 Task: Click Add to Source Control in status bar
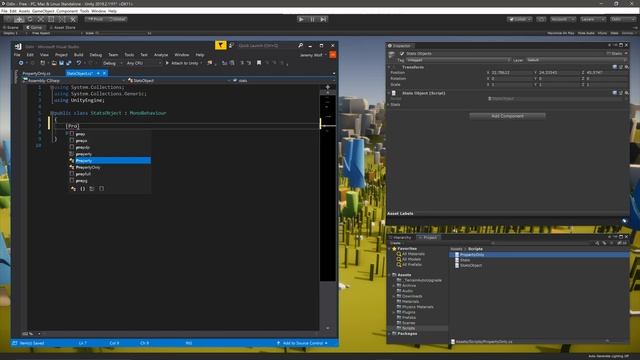tap(302, 343)
